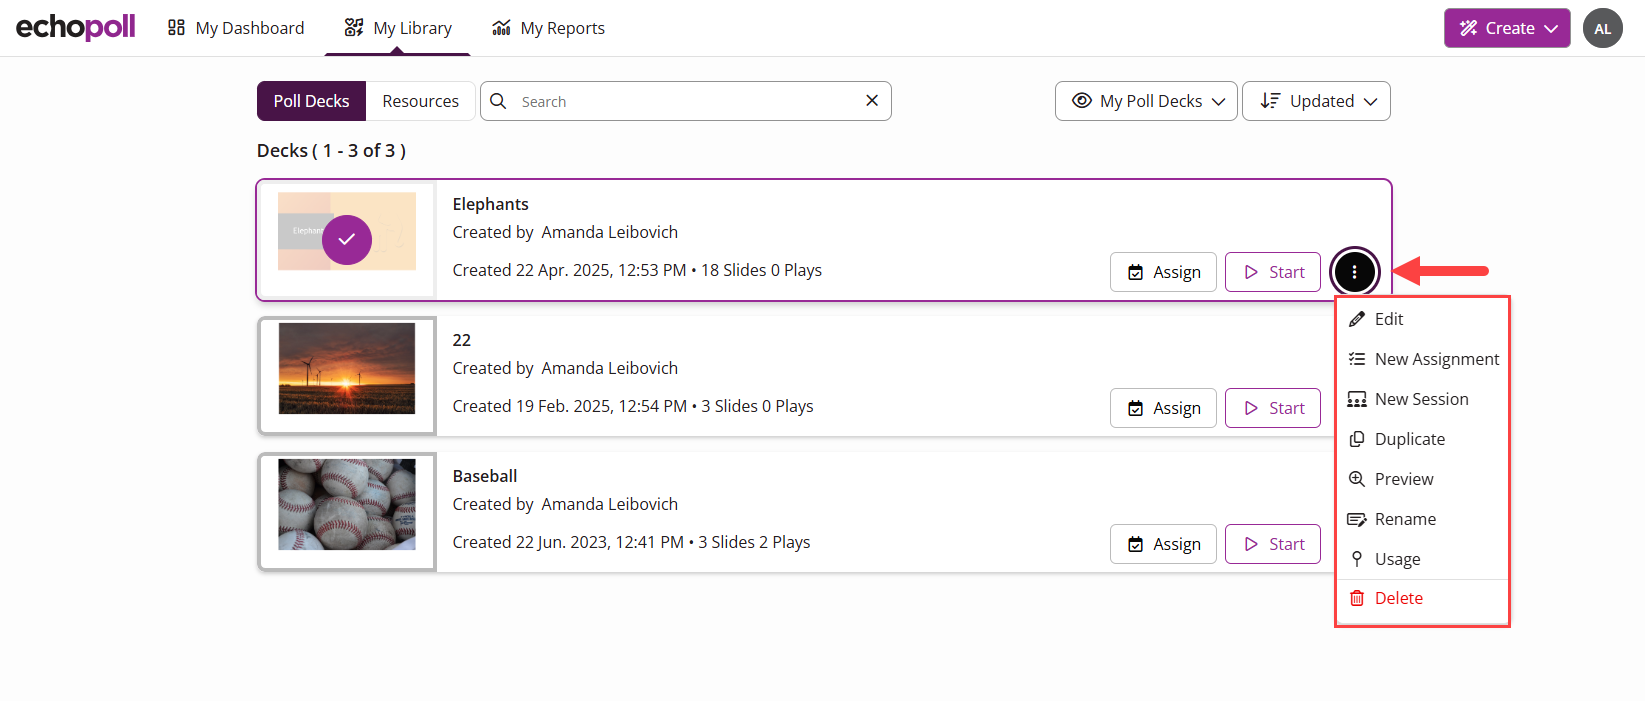
Task: Click the deck title 22
Action: (461, 340)
